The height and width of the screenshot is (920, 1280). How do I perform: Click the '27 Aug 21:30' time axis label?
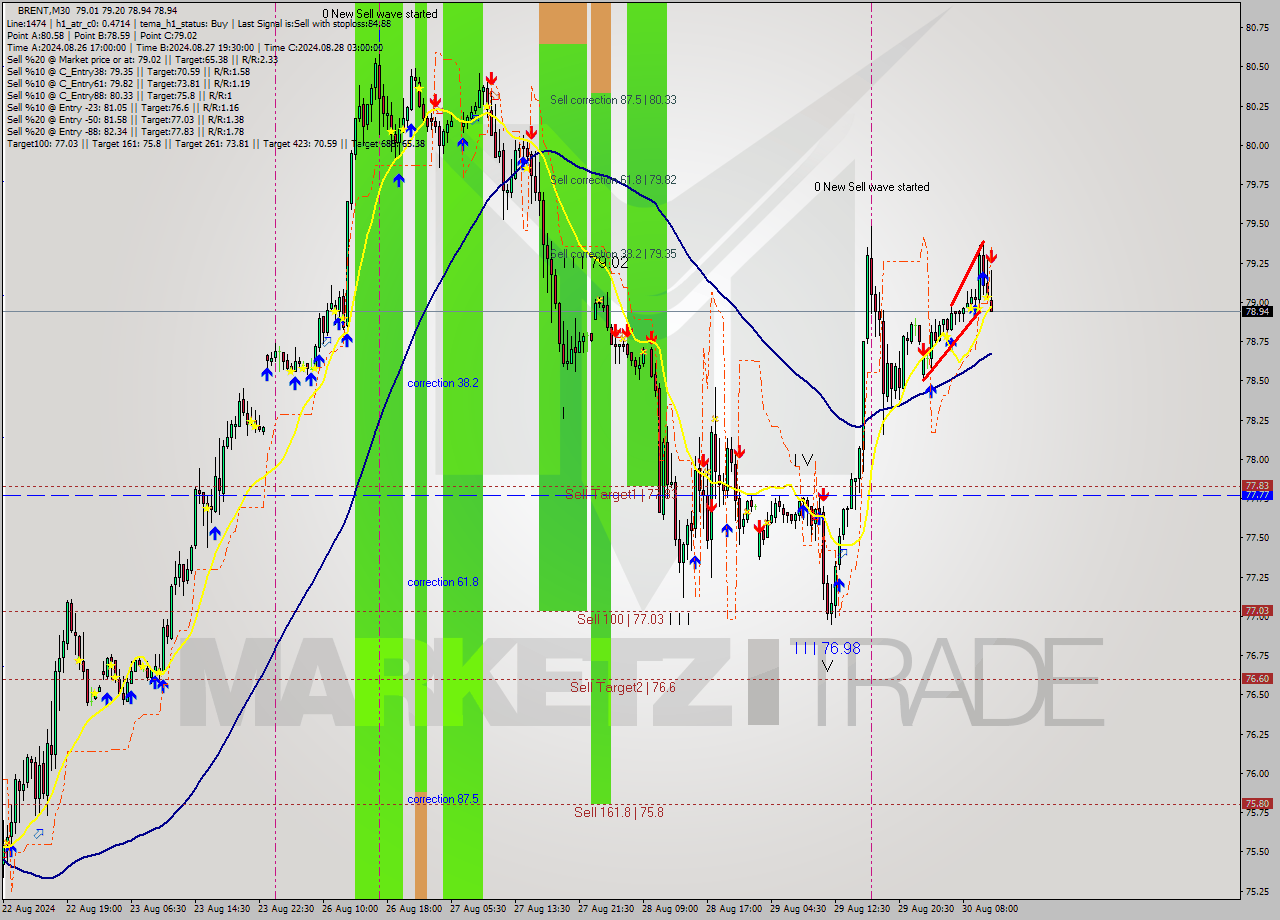pos(607,909)
